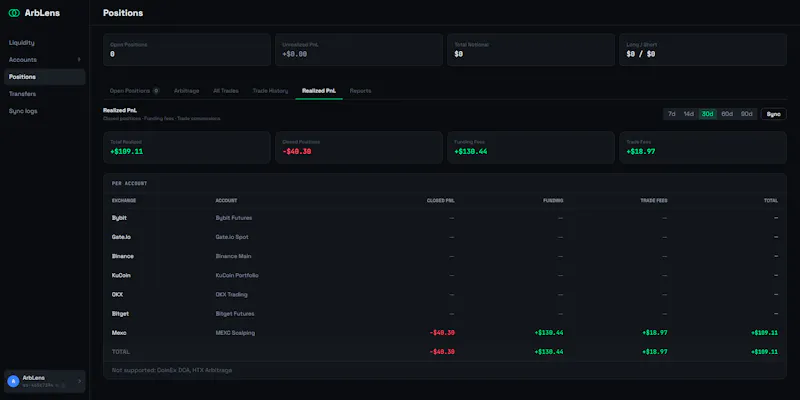Viewport: 800px width, 400px height.
Task: Click the 'Gate.io Spot' account cell
Action: (x=232, y=237)
